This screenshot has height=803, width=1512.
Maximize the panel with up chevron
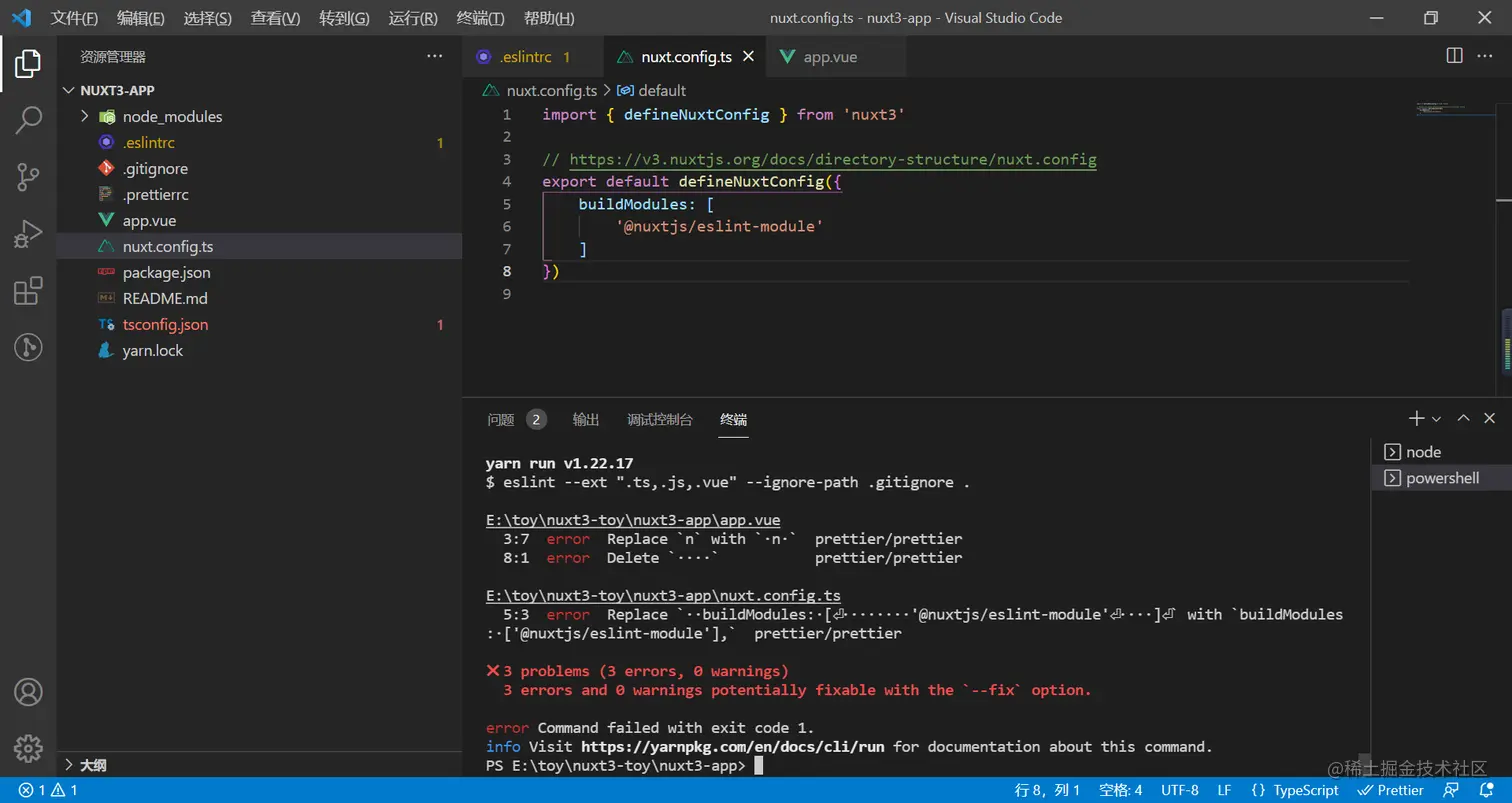coord(1463,418)
